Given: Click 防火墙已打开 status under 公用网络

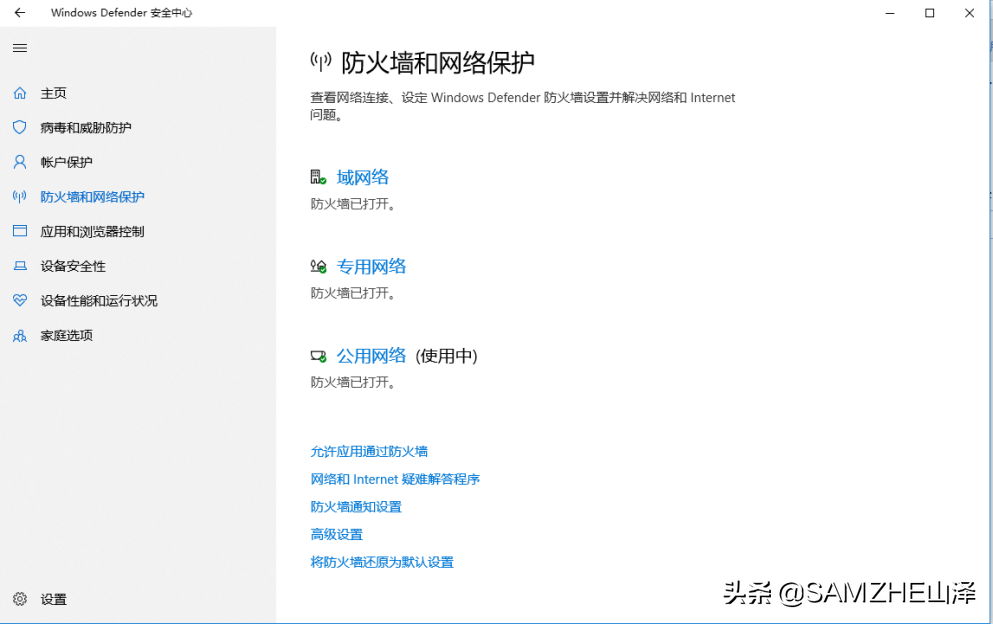Looking at the screenshot, I should tap(353, 383).
